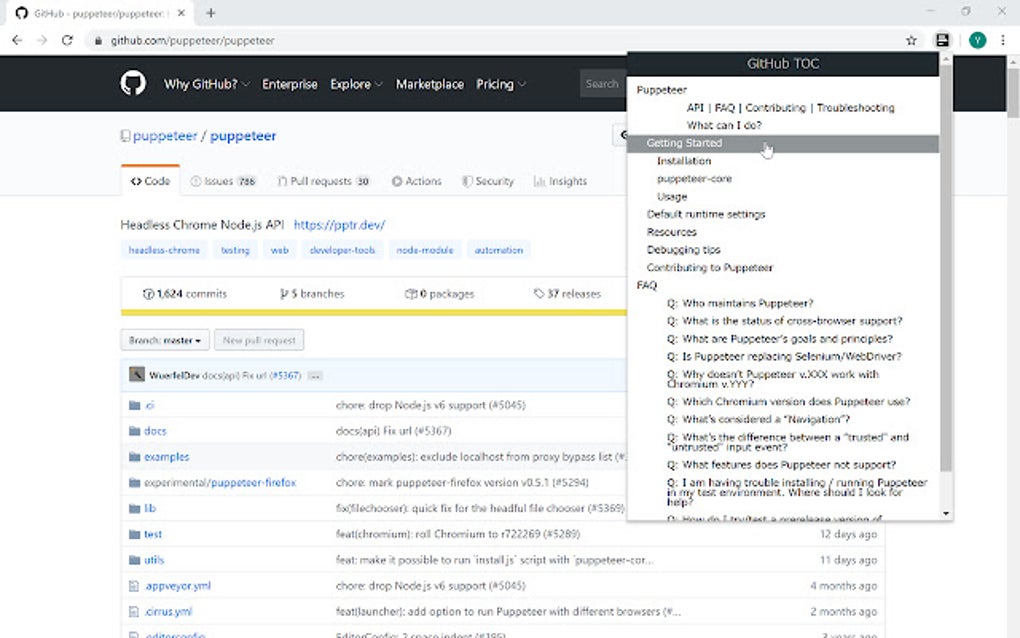Click the GitHub octocat logo
Screen dimensions: 1020x638
[x=135, y=84]
